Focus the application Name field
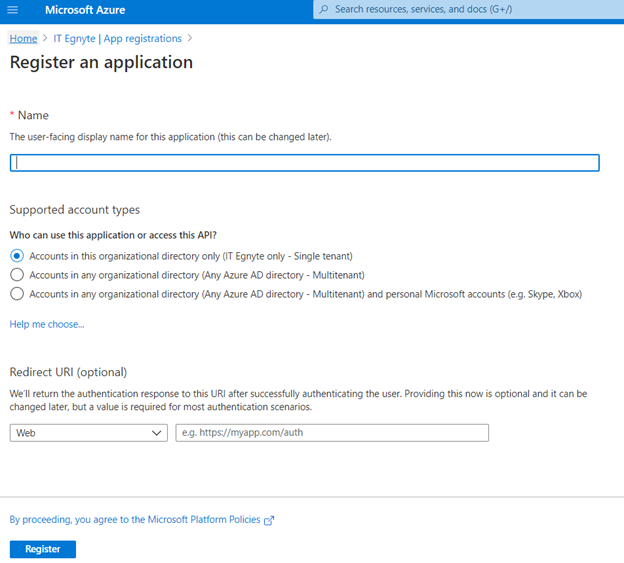 [x=304, y=163]
